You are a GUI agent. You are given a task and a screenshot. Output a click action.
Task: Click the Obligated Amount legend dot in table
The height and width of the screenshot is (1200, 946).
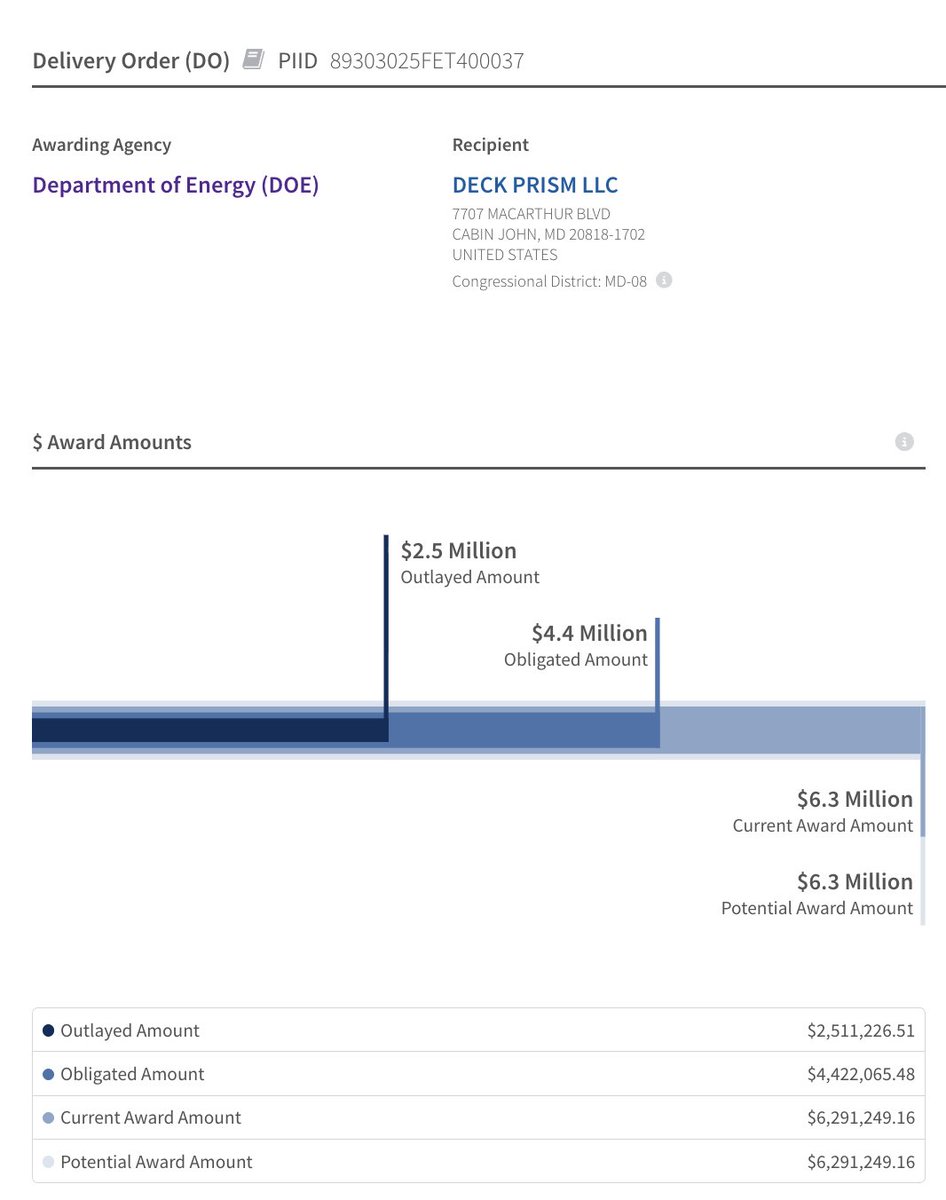point(48,1074)
